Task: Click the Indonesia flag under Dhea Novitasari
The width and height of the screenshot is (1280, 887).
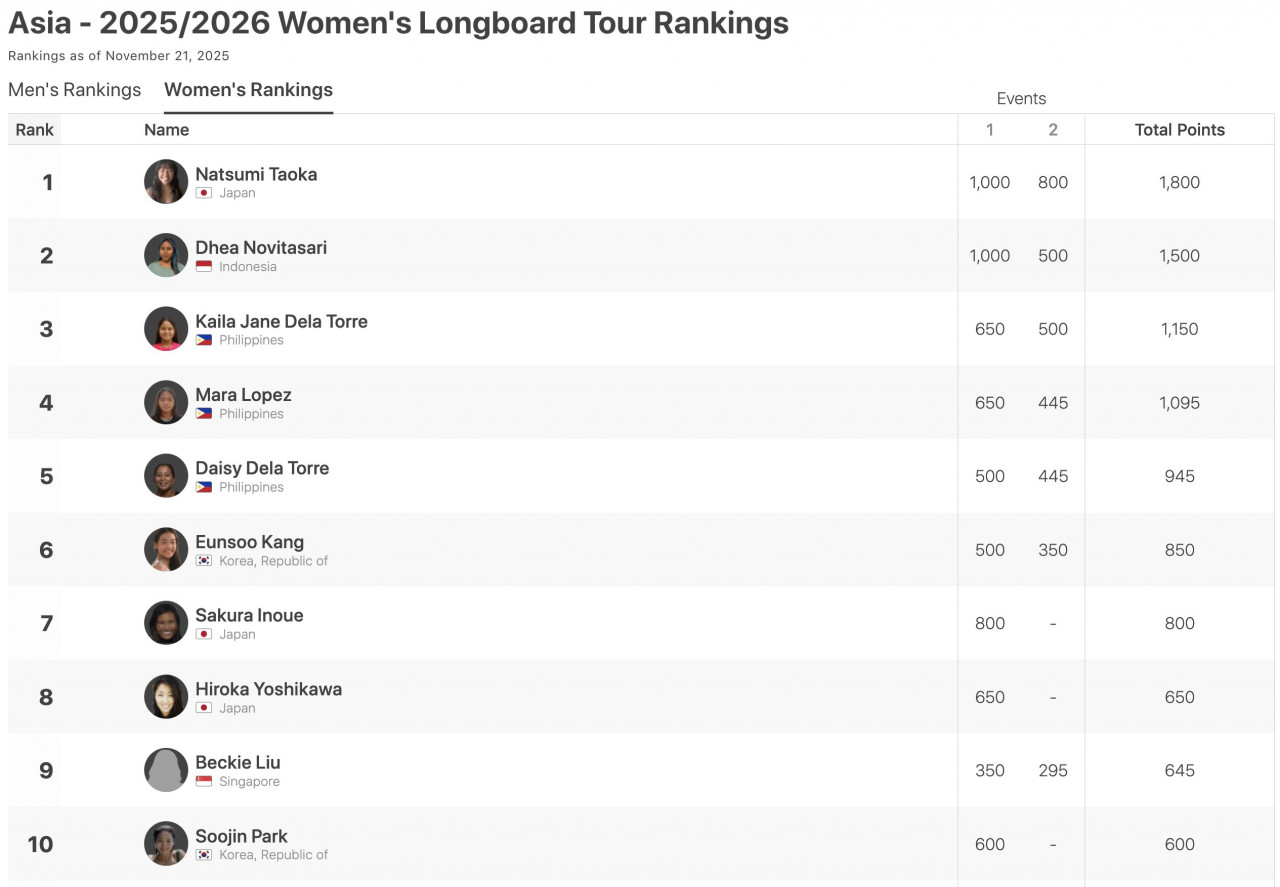Action: click(204, 267)
